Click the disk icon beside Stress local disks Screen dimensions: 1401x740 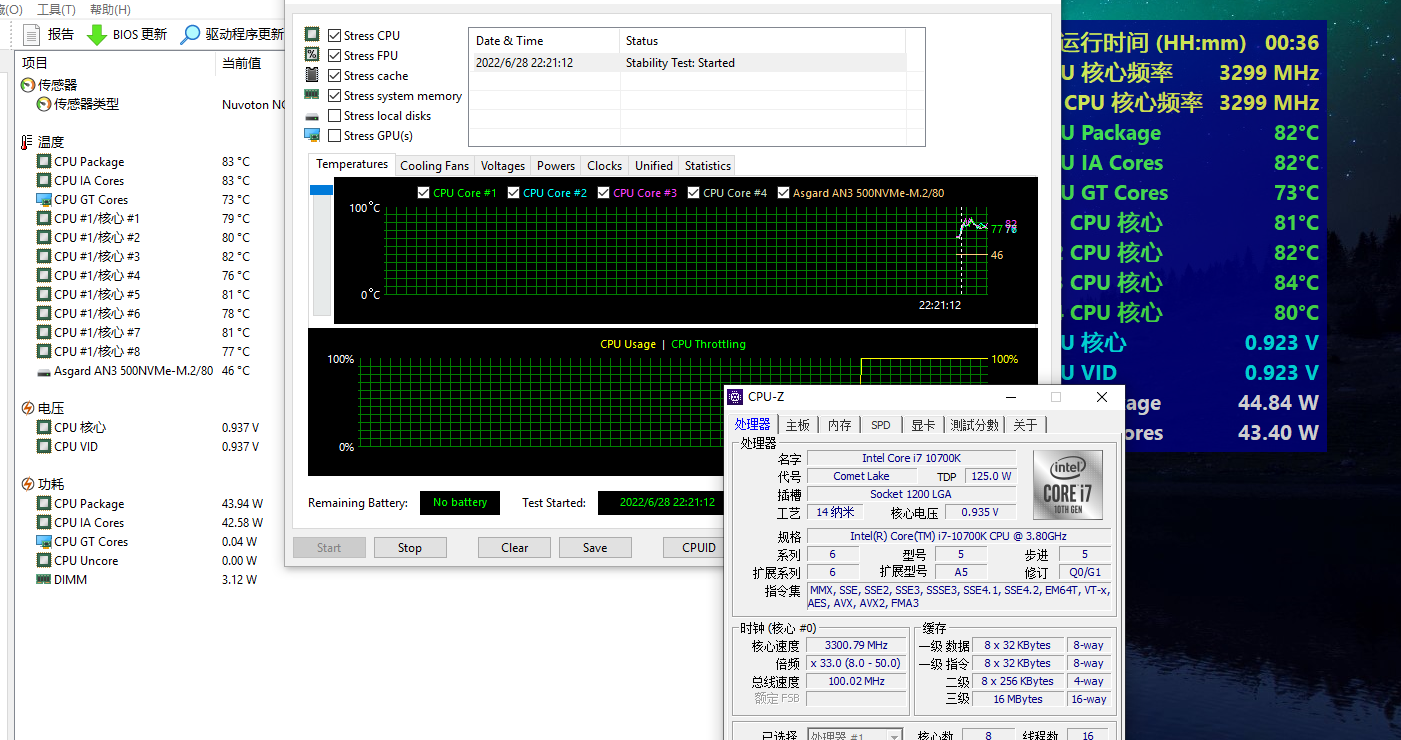pyautogui.click(x=312, y=116)
